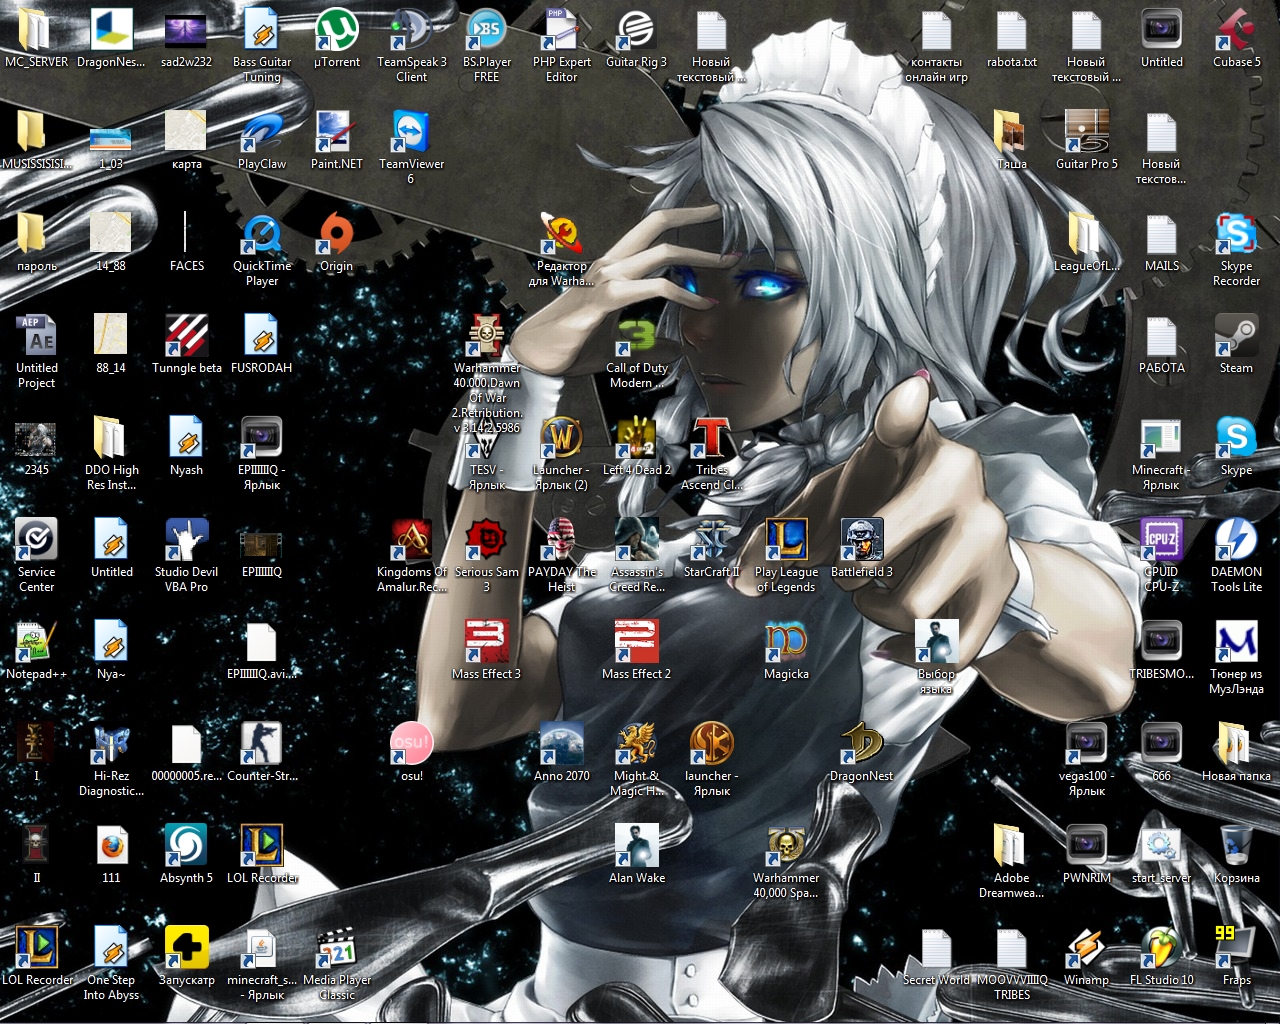Open the Anno 2070 shortcut
This screenshot has width=1280, height=1024.
point(562,744)
